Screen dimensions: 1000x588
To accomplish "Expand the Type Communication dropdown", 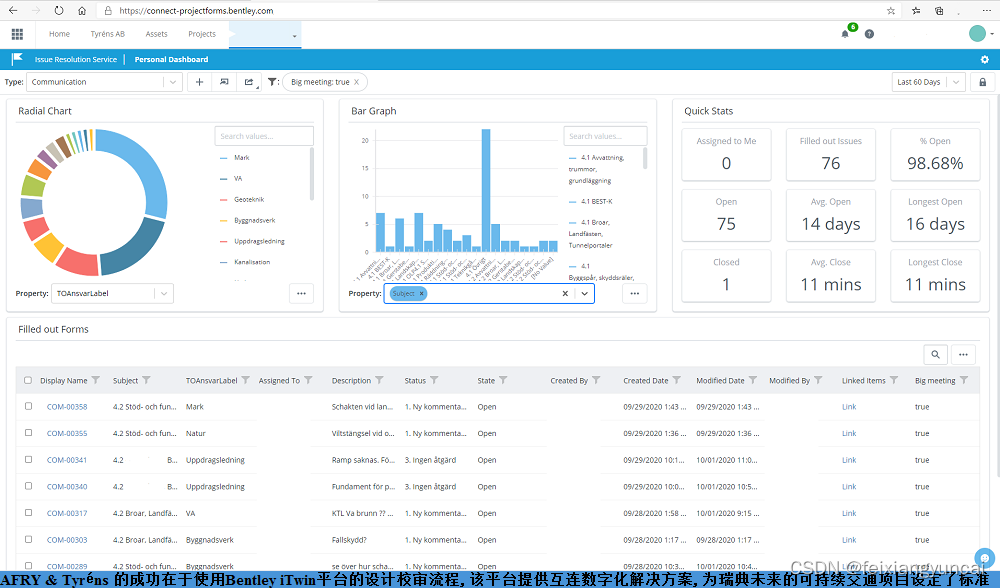I will click(x=172, y=82).
